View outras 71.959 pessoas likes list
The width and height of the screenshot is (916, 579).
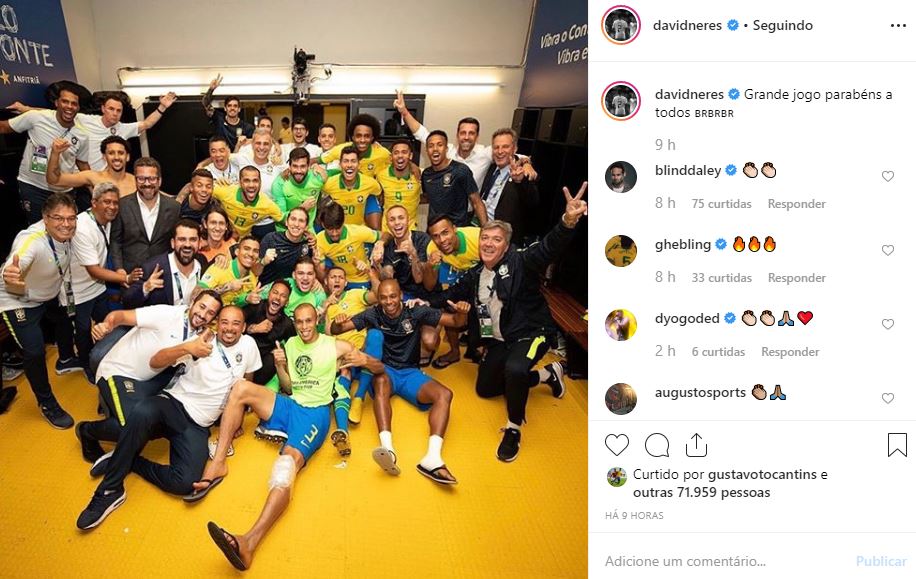[702, 493]
